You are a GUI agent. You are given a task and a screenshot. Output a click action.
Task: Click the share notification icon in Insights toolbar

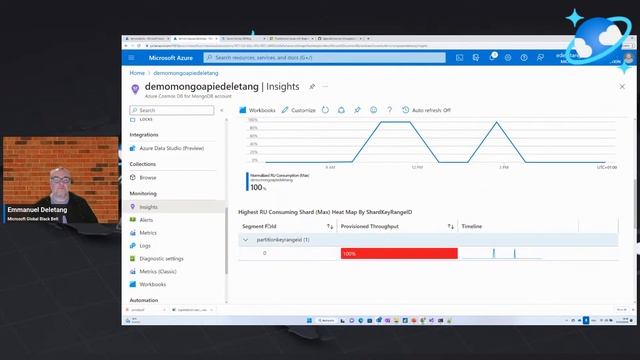click(341, 110)
